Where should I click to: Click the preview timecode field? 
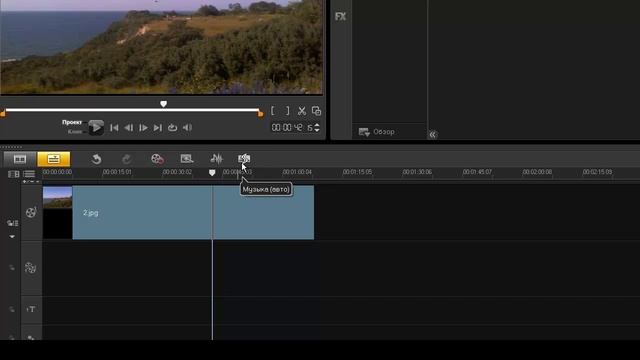[x=292, y=128]
